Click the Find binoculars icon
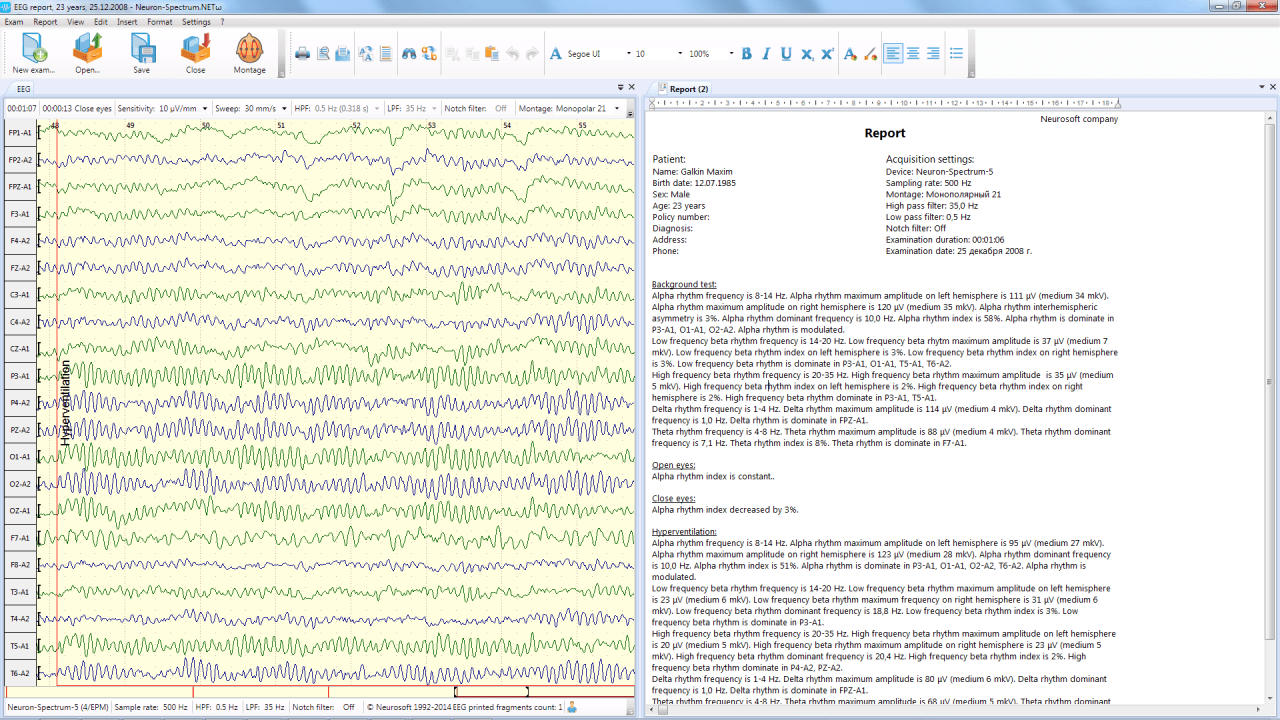 [409, 53]
